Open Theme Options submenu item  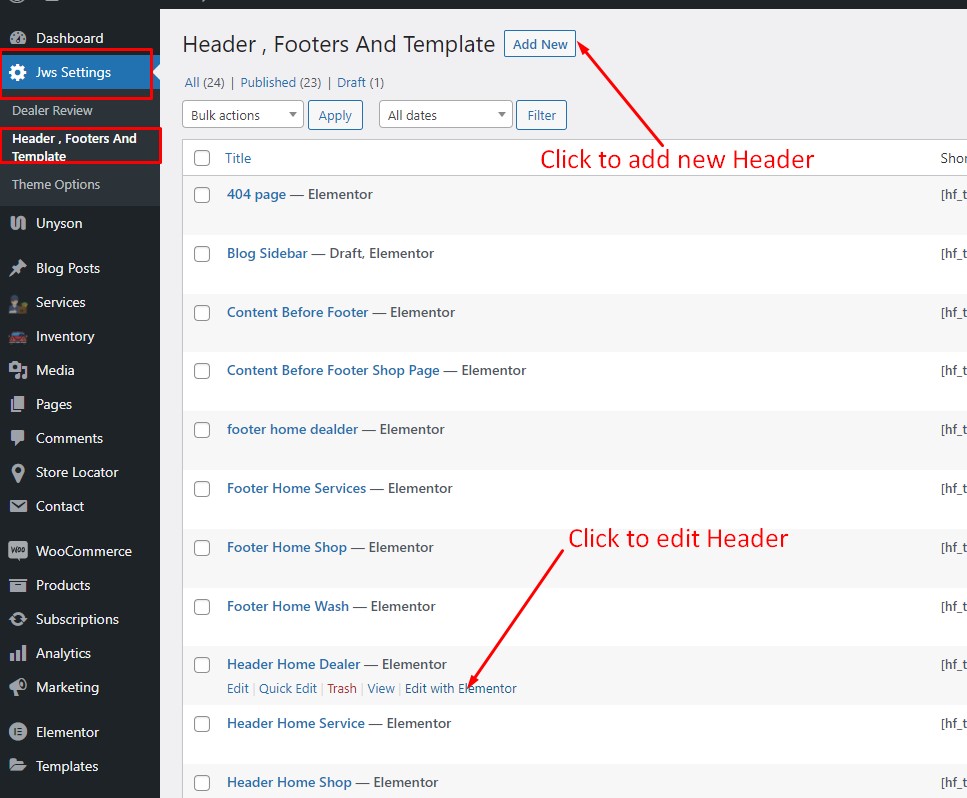click(x=56, y=184)
